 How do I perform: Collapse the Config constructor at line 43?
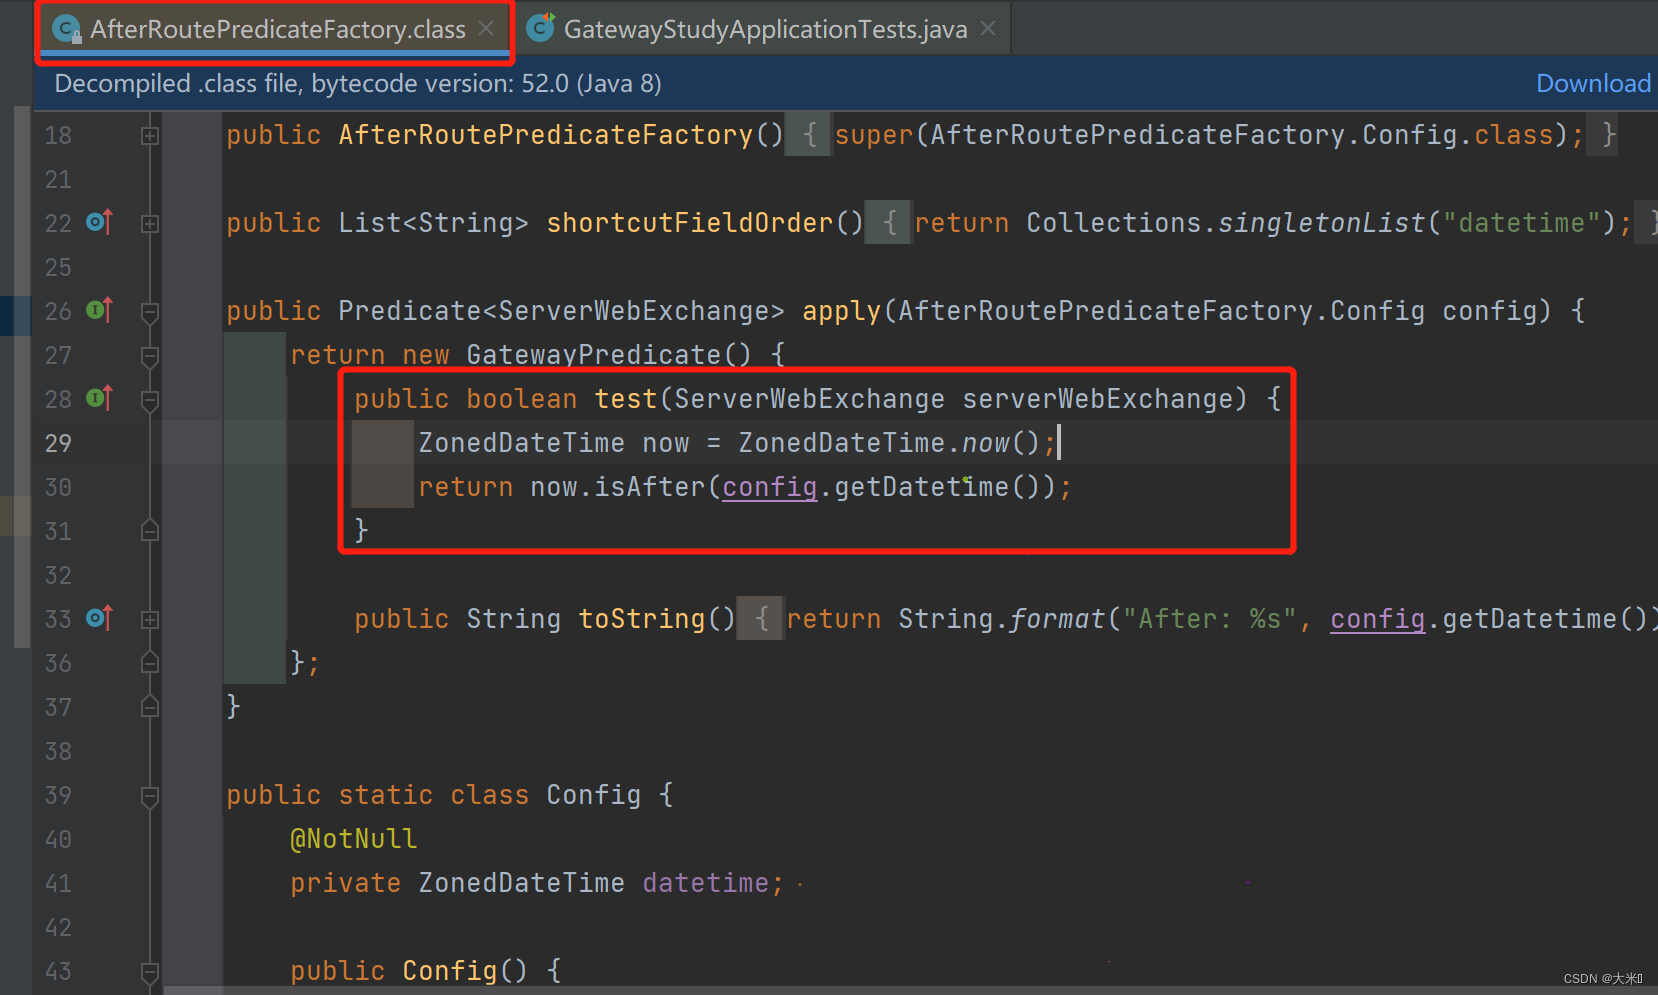pyautogui.click(x=150, y=972)
